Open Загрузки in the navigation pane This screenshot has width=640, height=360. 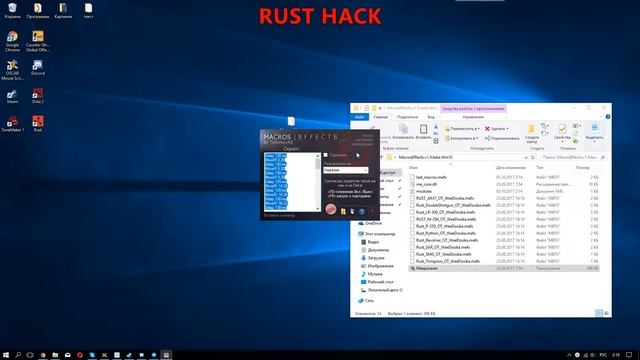point(372,258)
